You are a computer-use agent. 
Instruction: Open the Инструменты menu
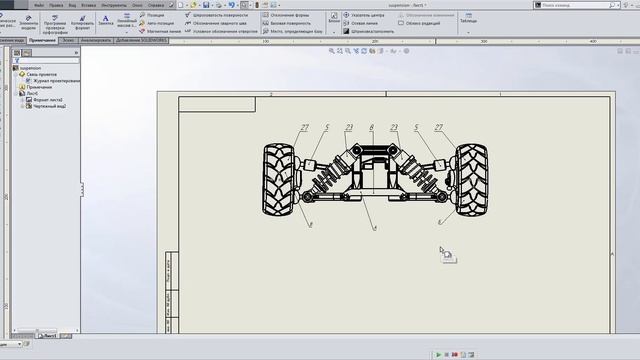pyautogui.click(x=114, y=5)
